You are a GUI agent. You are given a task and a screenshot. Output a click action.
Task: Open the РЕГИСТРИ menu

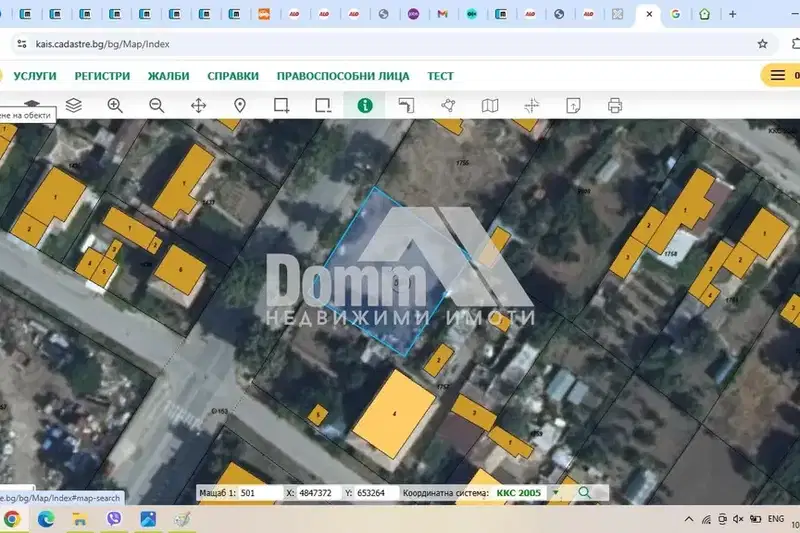pyautogui.click(x=103, y=76)
